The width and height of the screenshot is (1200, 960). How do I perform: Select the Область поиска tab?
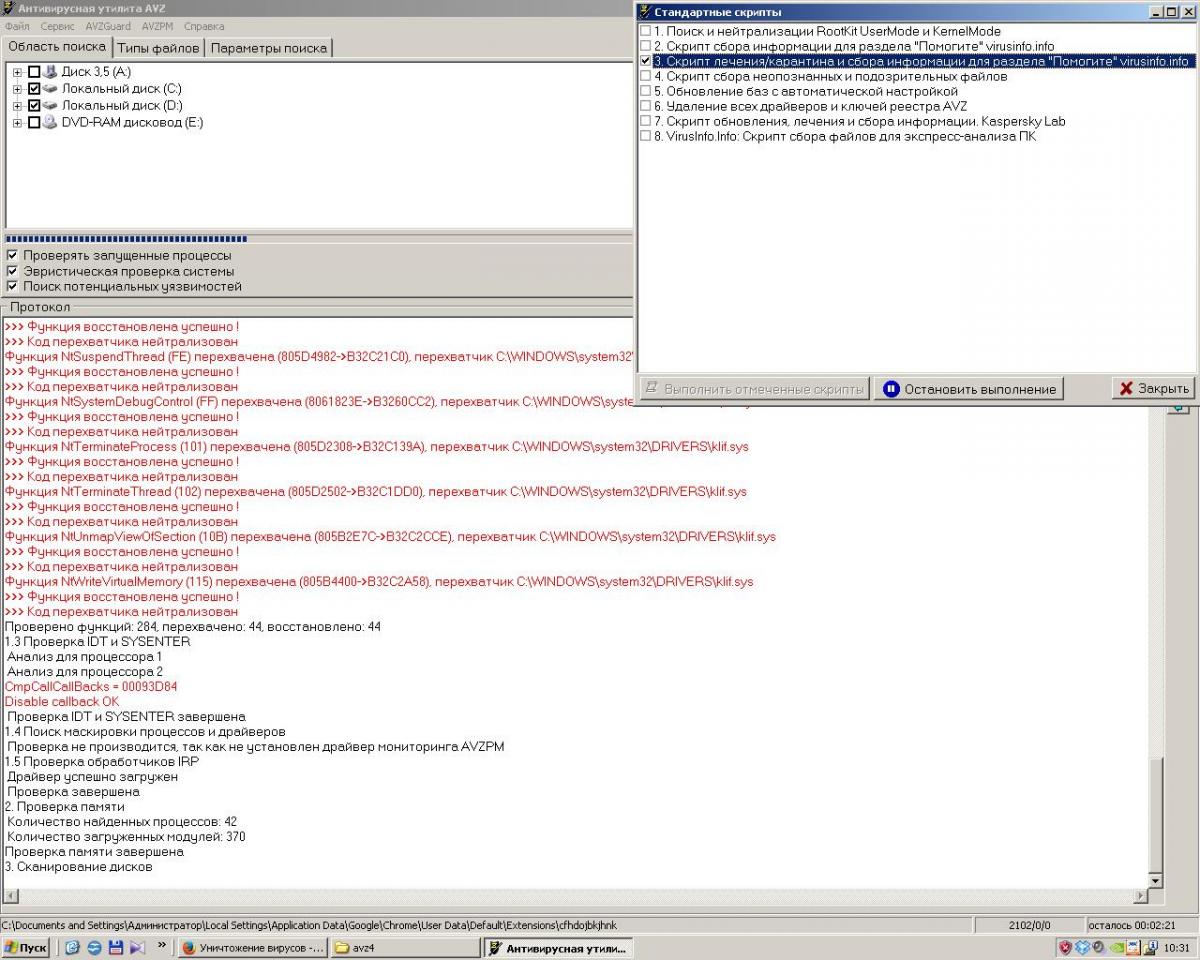point(56,47)
